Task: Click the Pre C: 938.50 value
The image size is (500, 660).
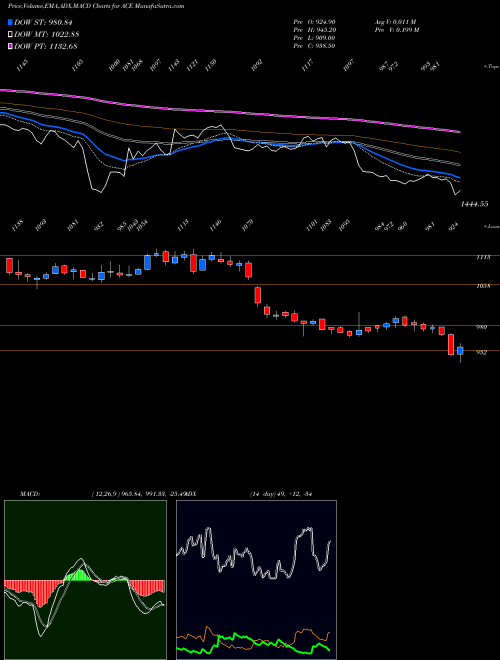Action: pos(314,46)
